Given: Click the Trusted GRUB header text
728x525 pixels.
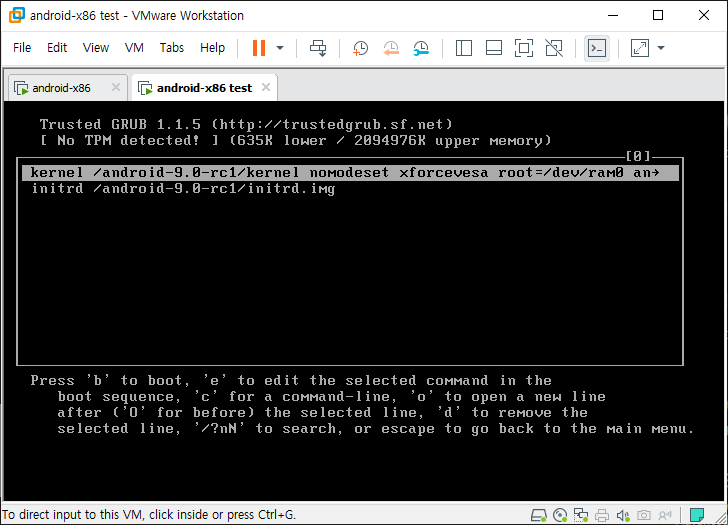Looking at the screenshot, I should 246,124.
